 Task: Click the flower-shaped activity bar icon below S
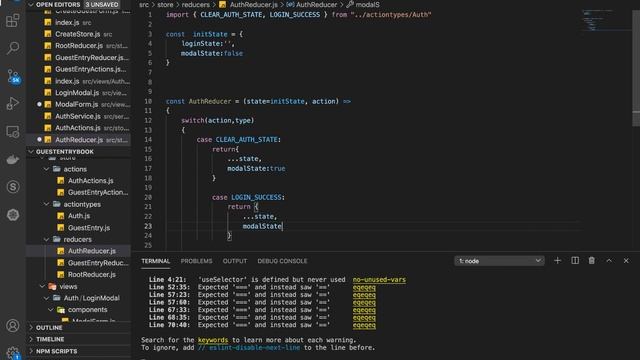pos(13,215)
